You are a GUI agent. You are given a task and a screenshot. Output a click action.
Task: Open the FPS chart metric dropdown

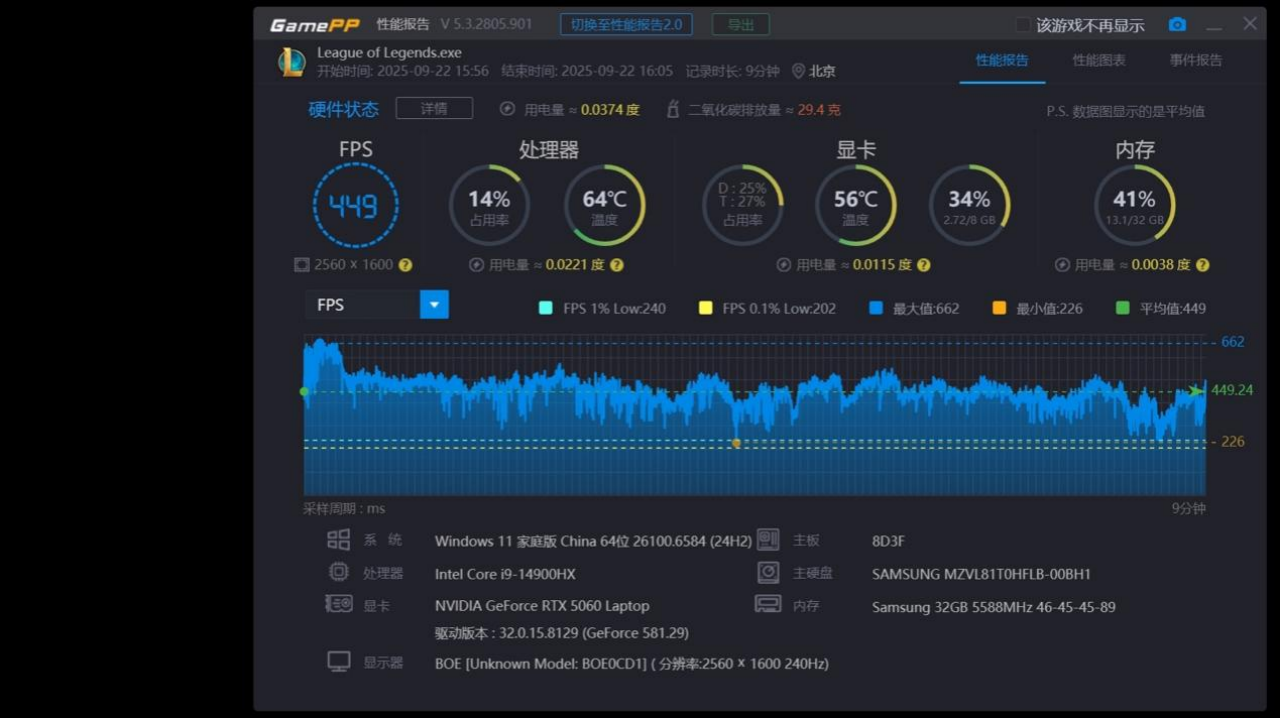[434, 305]
